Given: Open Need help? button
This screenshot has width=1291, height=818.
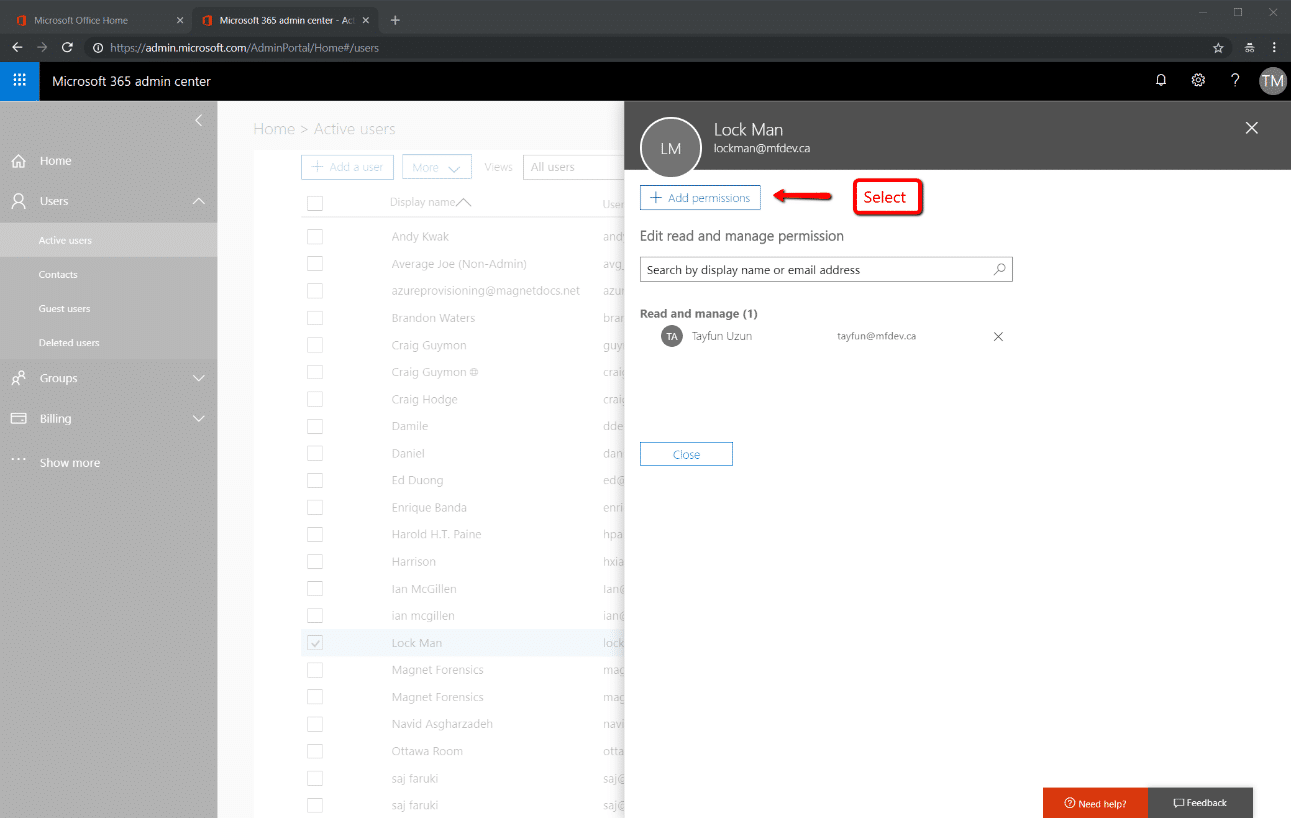Looking at the screenshot, I should tap(1095, 803).
